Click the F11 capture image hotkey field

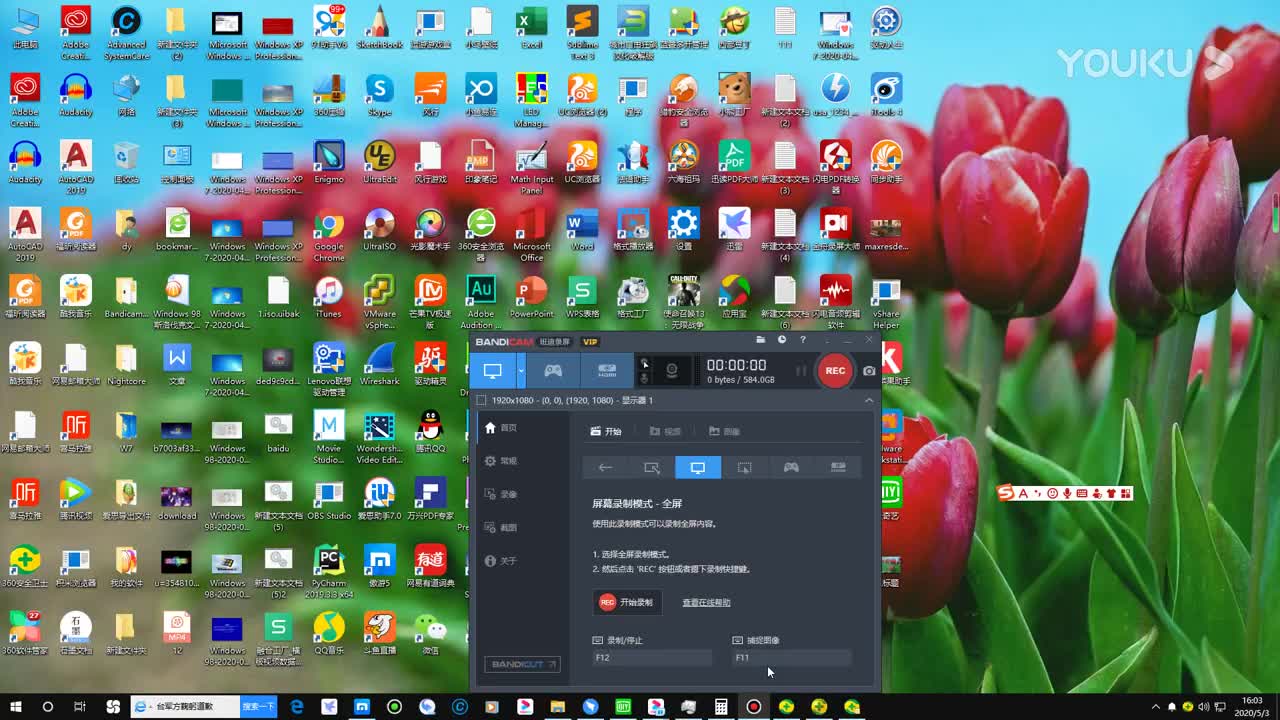point(792,658)
